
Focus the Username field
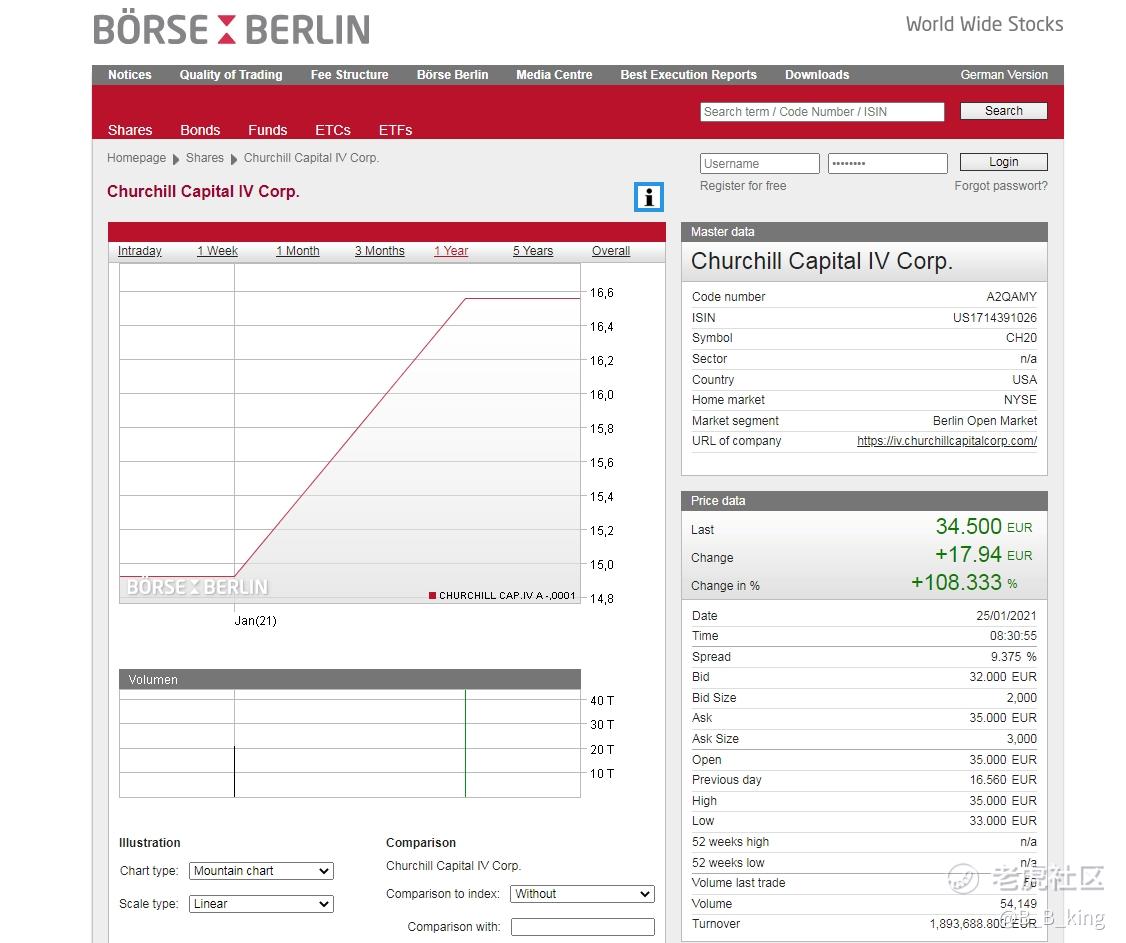pyautogui.click(x=760, y=163)
